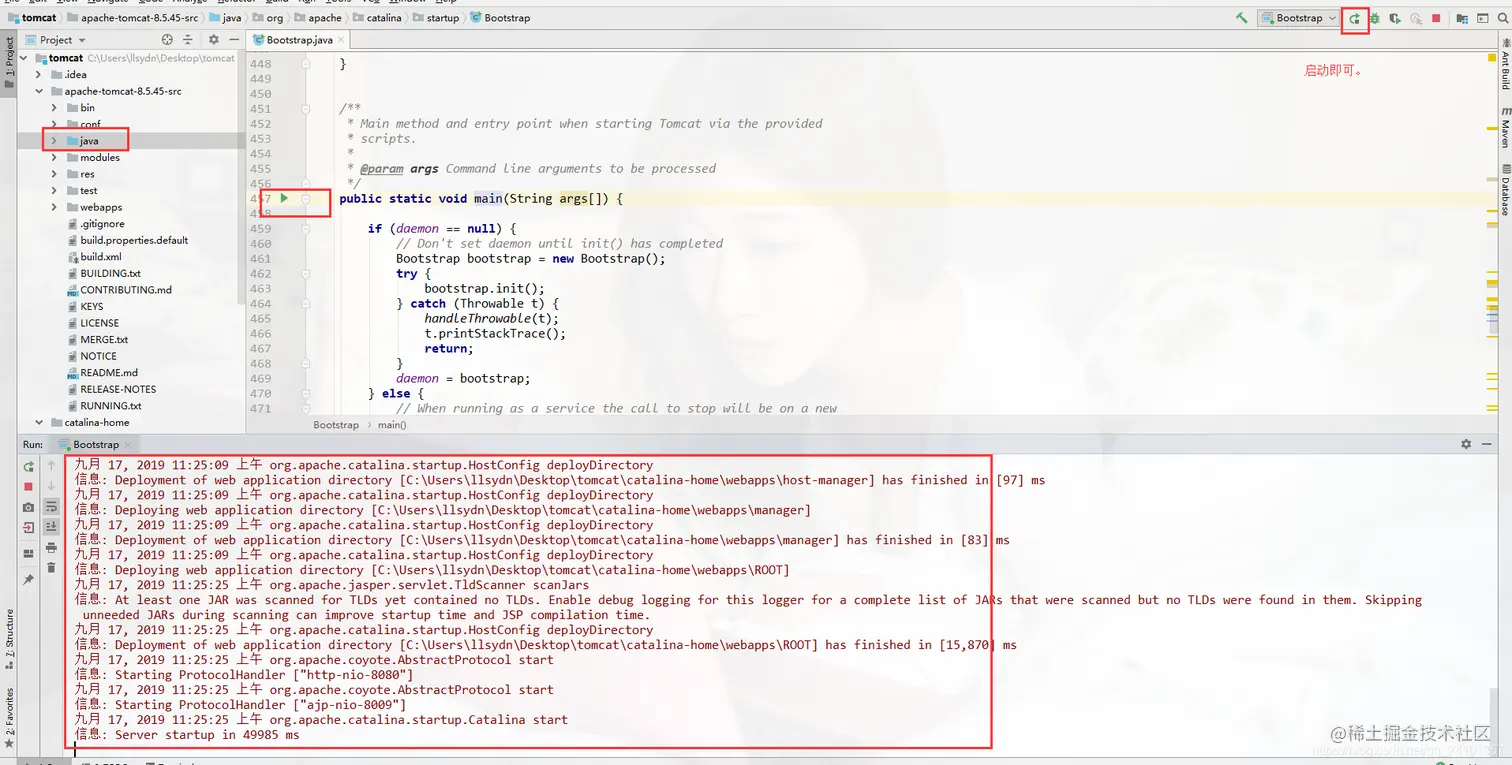Open Search Everywhere magnifier icon

pos(1503,18)
